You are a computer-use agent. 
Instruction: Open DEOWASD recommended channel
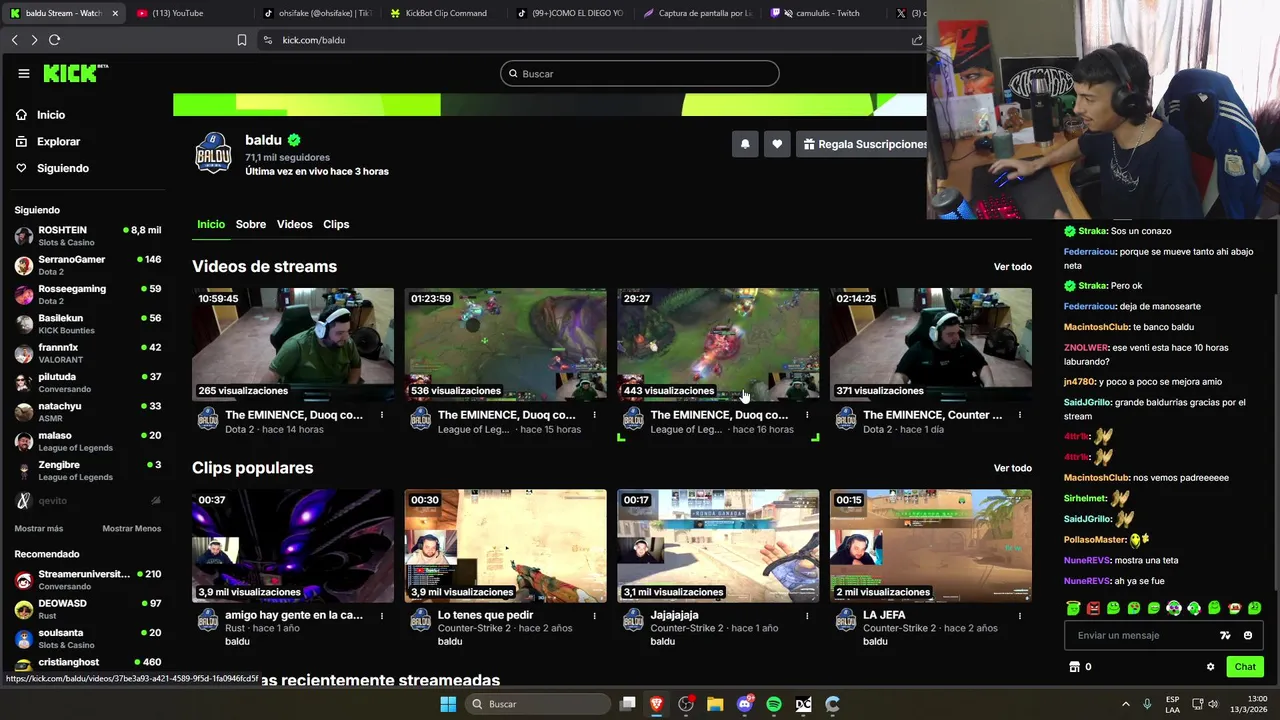[88, 609]
